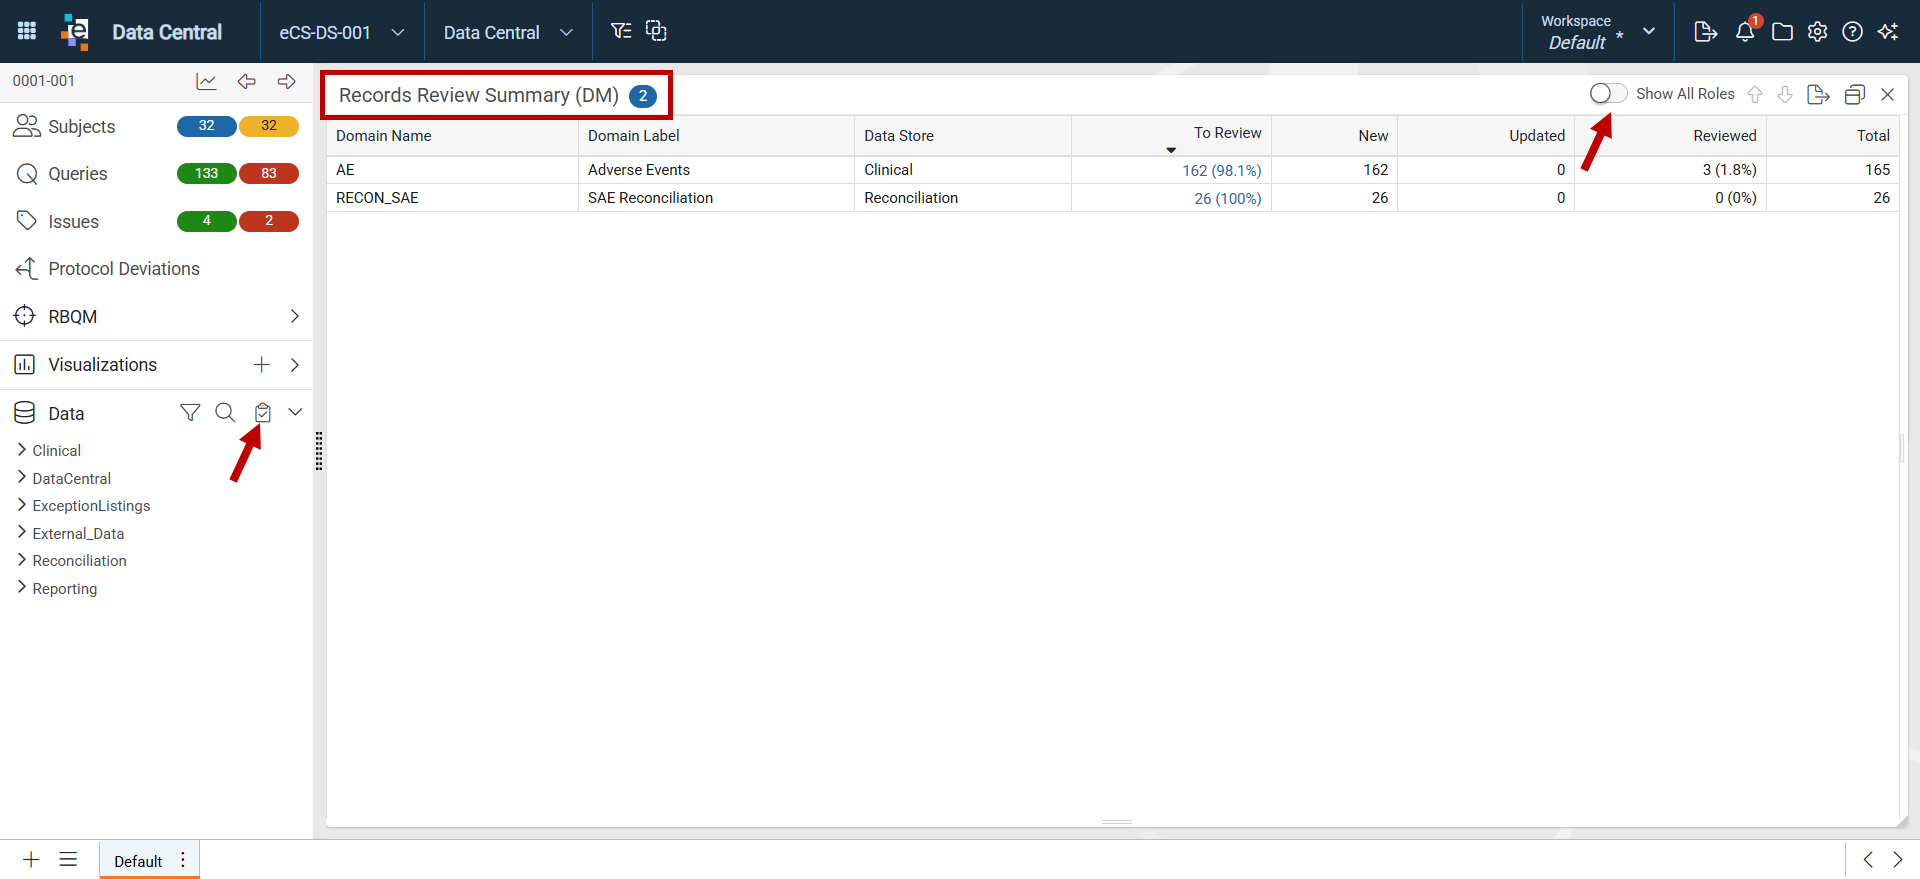Image resolution: width=1920 pixels, height=879 pixels.
Task: Open the Records Review Summary clipboard icon
Action: 263,412
